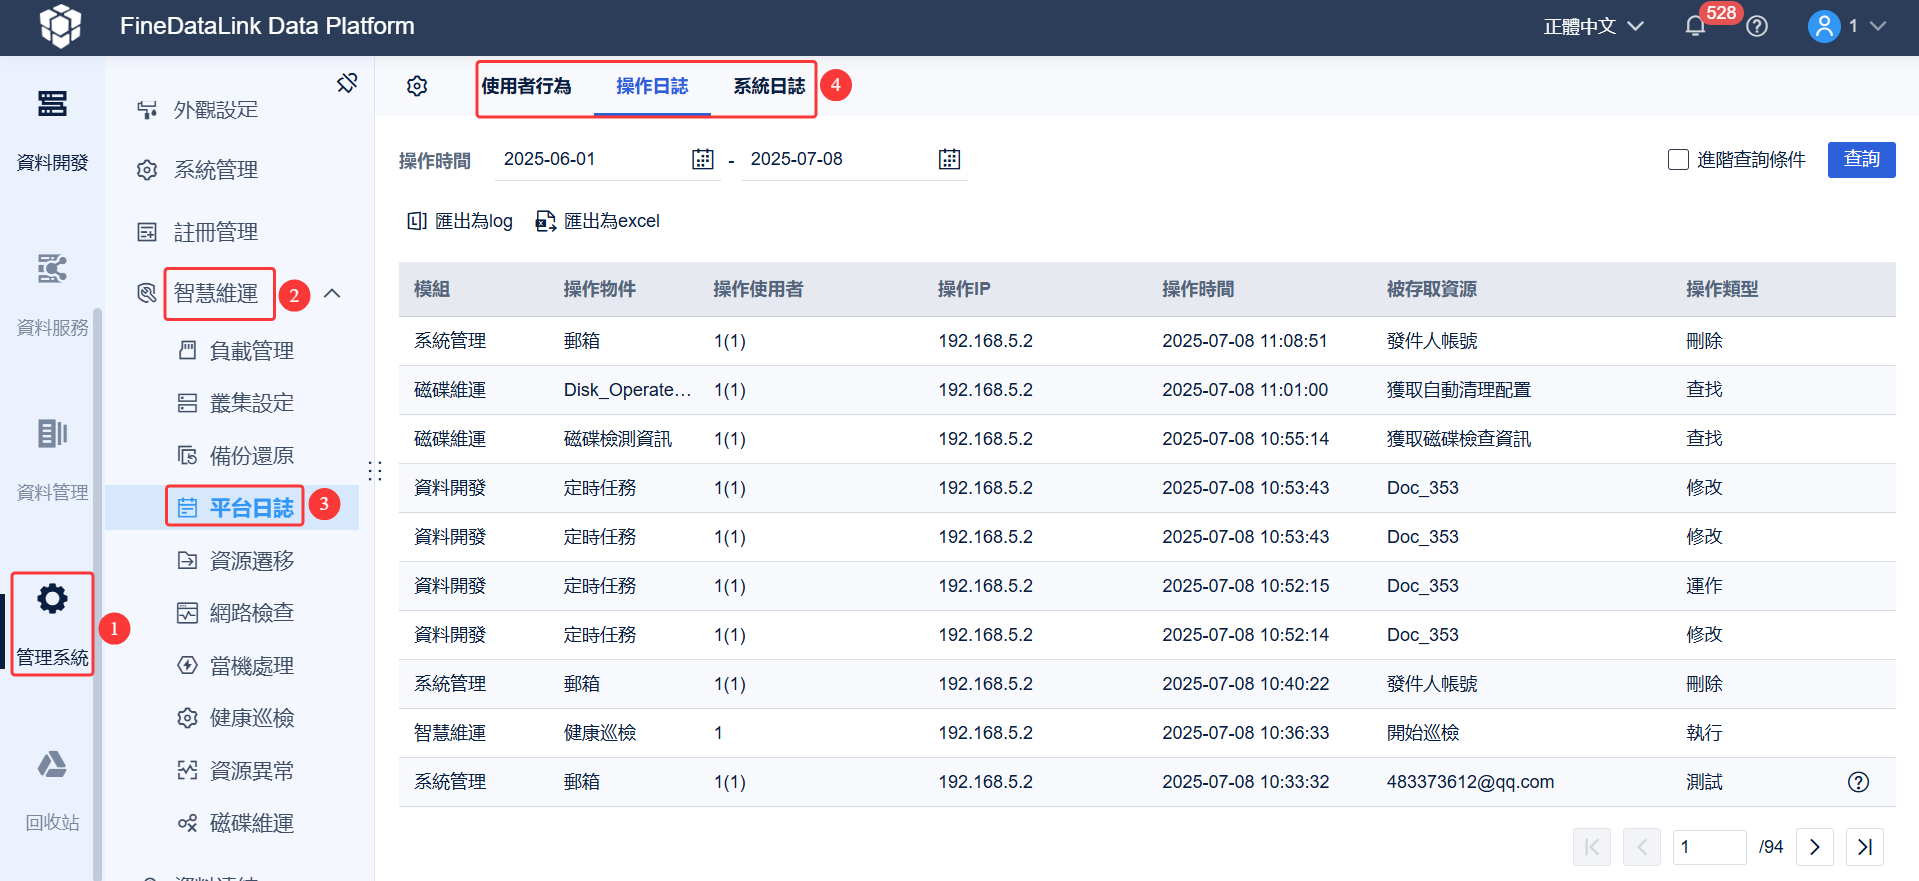Image resolution: width=1919 pixels, height=881 pixels.
Task: Export the log using 匯出為log
Action: 460,221
